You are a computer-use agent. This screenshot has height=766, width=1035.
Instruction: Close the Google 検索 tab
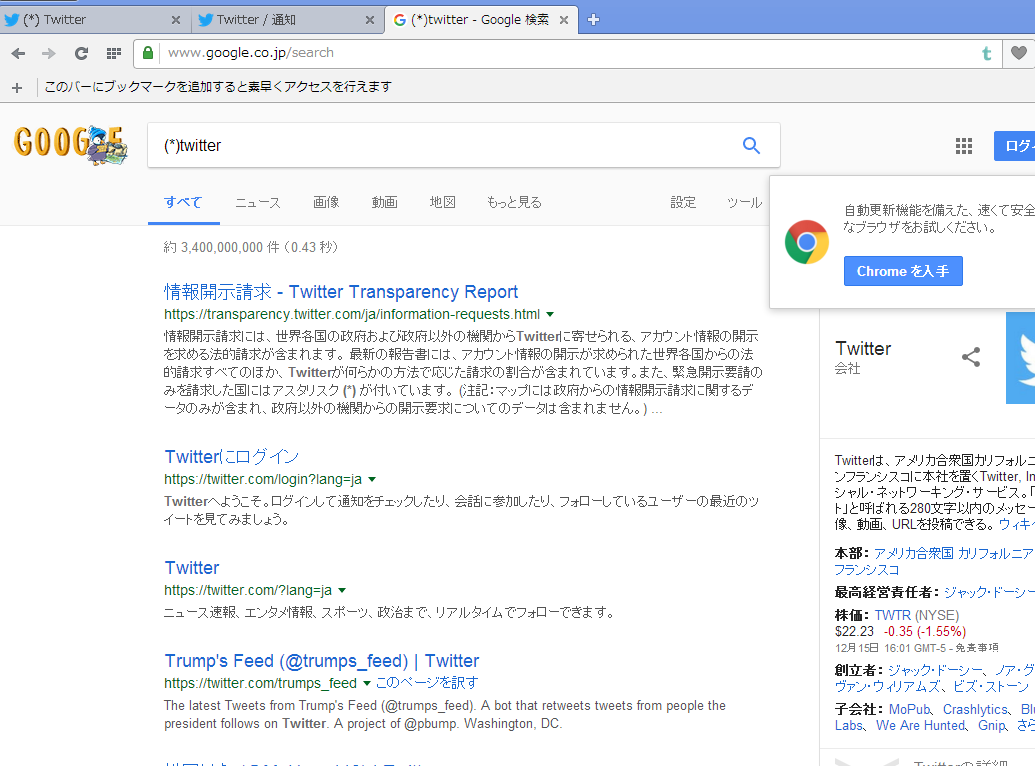tap(564, 20)
